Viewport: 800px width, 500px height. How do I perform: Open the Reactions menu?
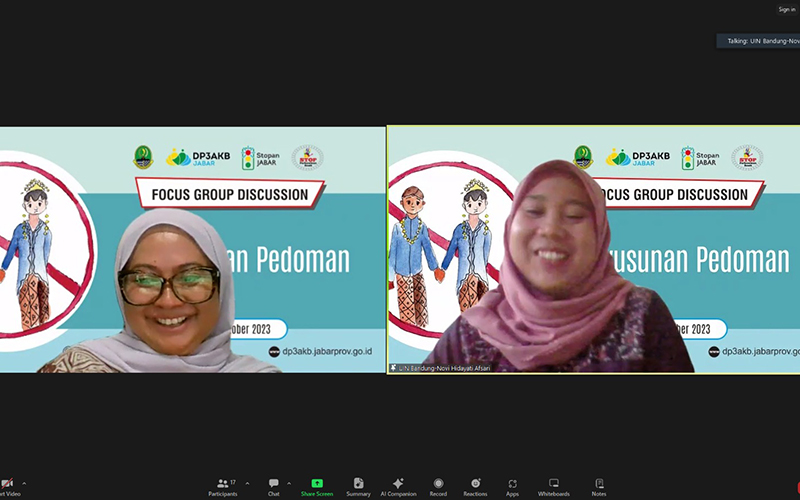click(x=475, y=485)
